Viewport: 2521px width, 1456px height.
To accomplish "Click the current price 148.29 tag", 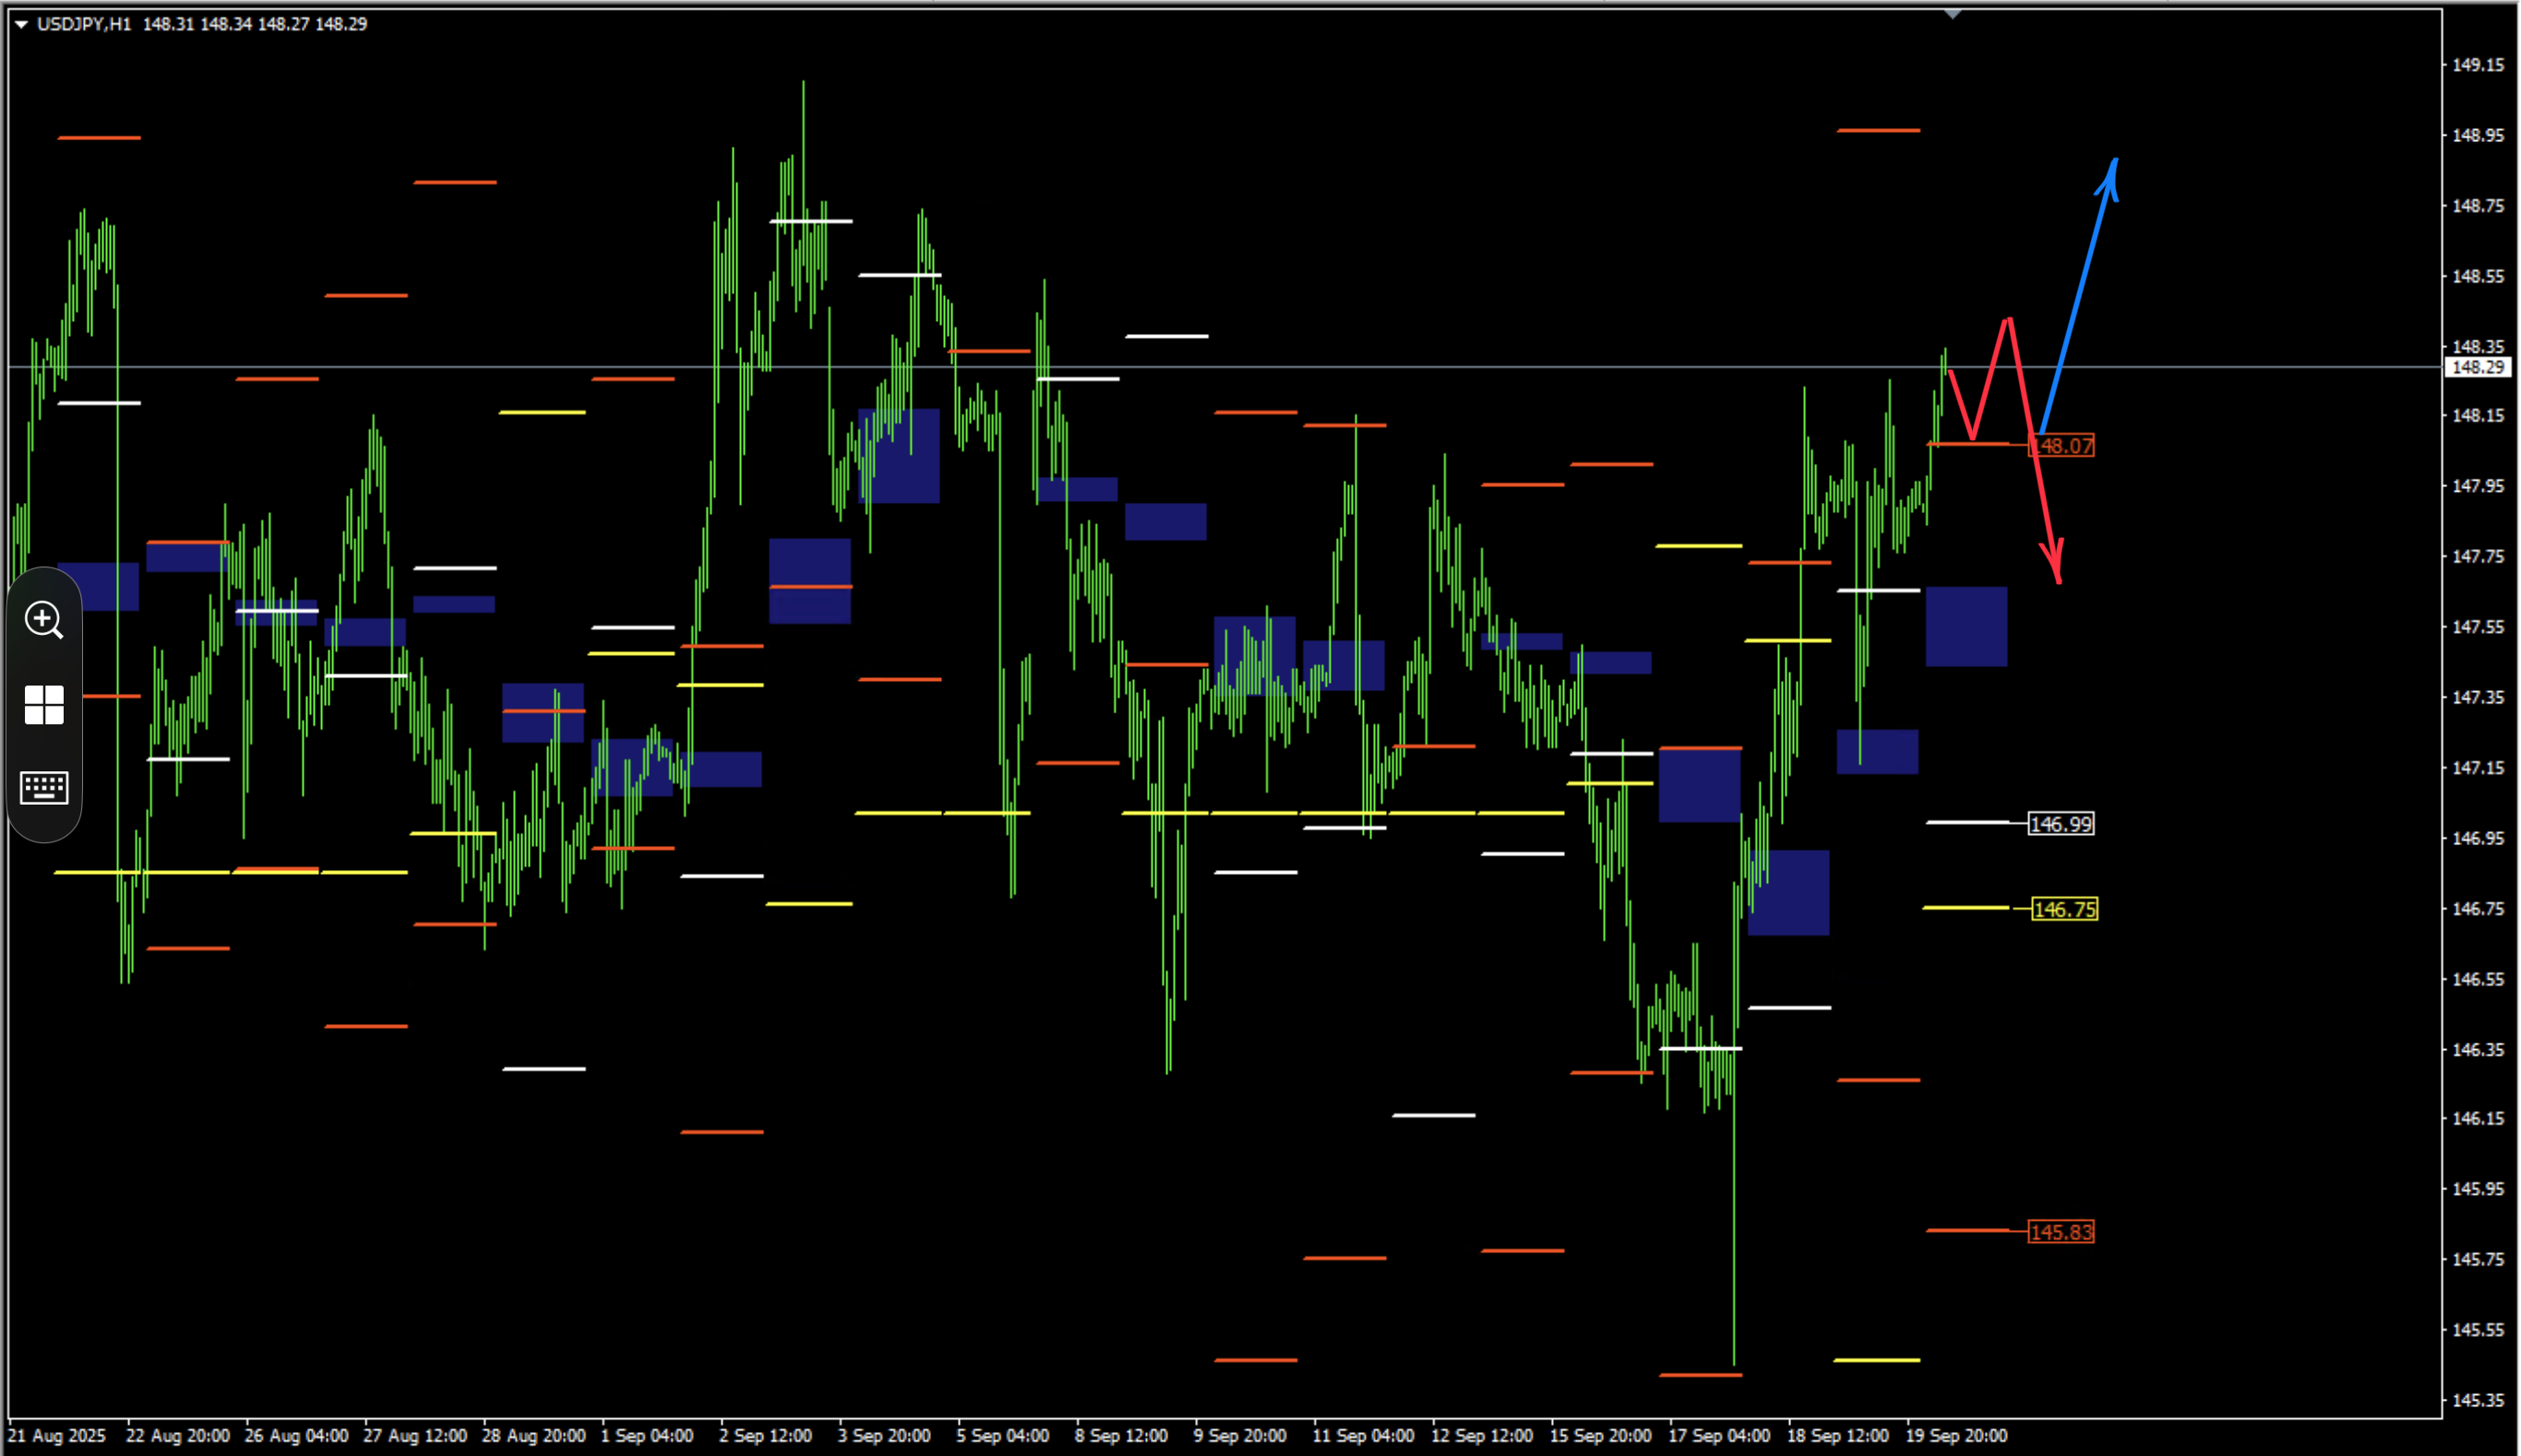I will click(2478, 367).
